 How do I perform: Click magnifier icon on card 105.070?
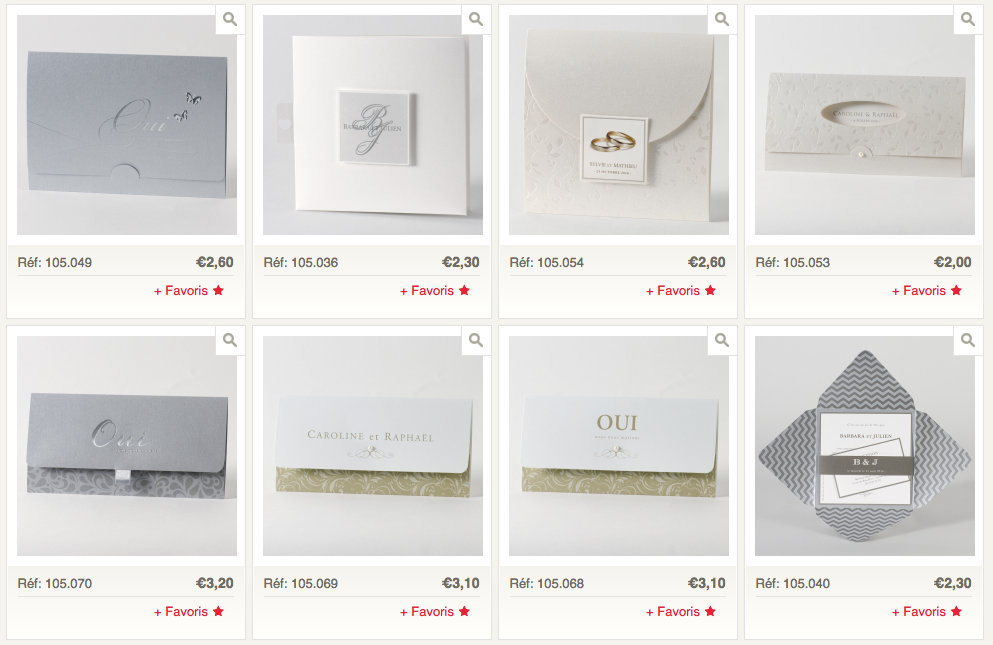pos(230,340)
